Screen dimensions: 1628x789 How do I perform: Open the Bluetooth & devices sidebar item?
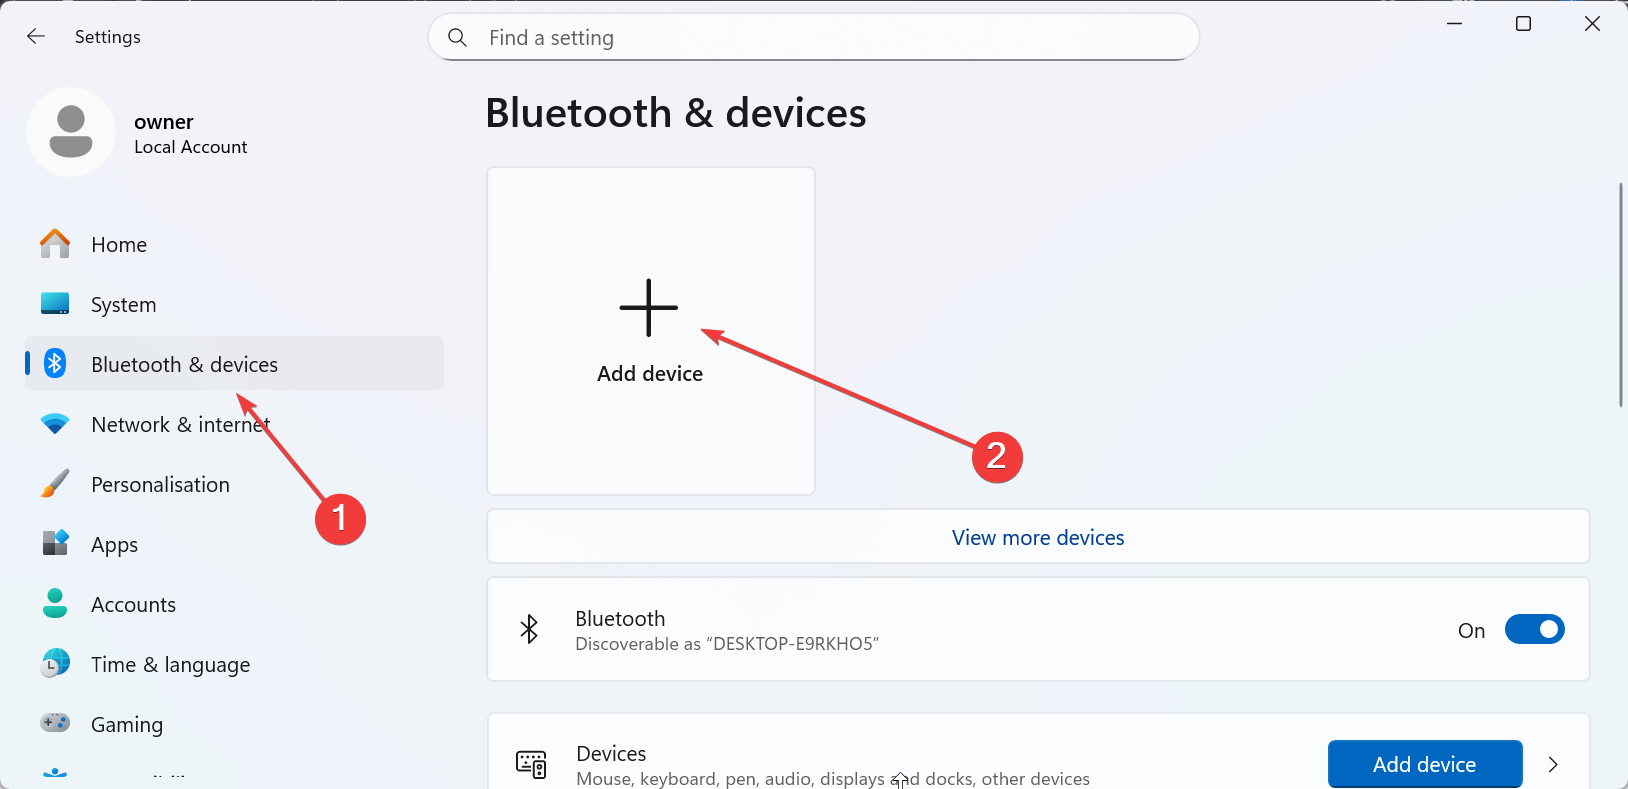(x=184, y=364)
